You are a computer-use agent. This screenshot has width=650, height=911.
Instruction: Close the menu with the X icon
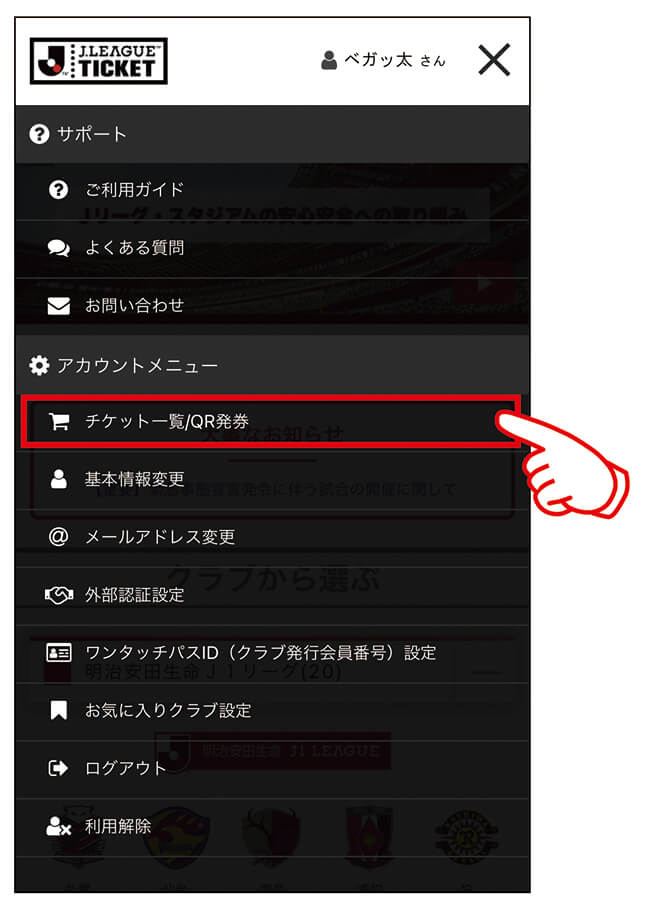(494, 59)
